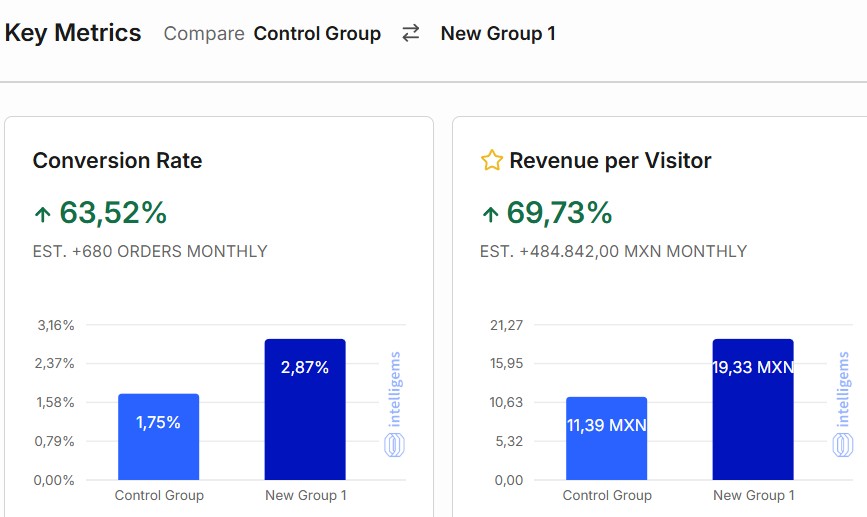Open the Control Group compare selector
Screen dimensions: 867x517
[317, 34]
